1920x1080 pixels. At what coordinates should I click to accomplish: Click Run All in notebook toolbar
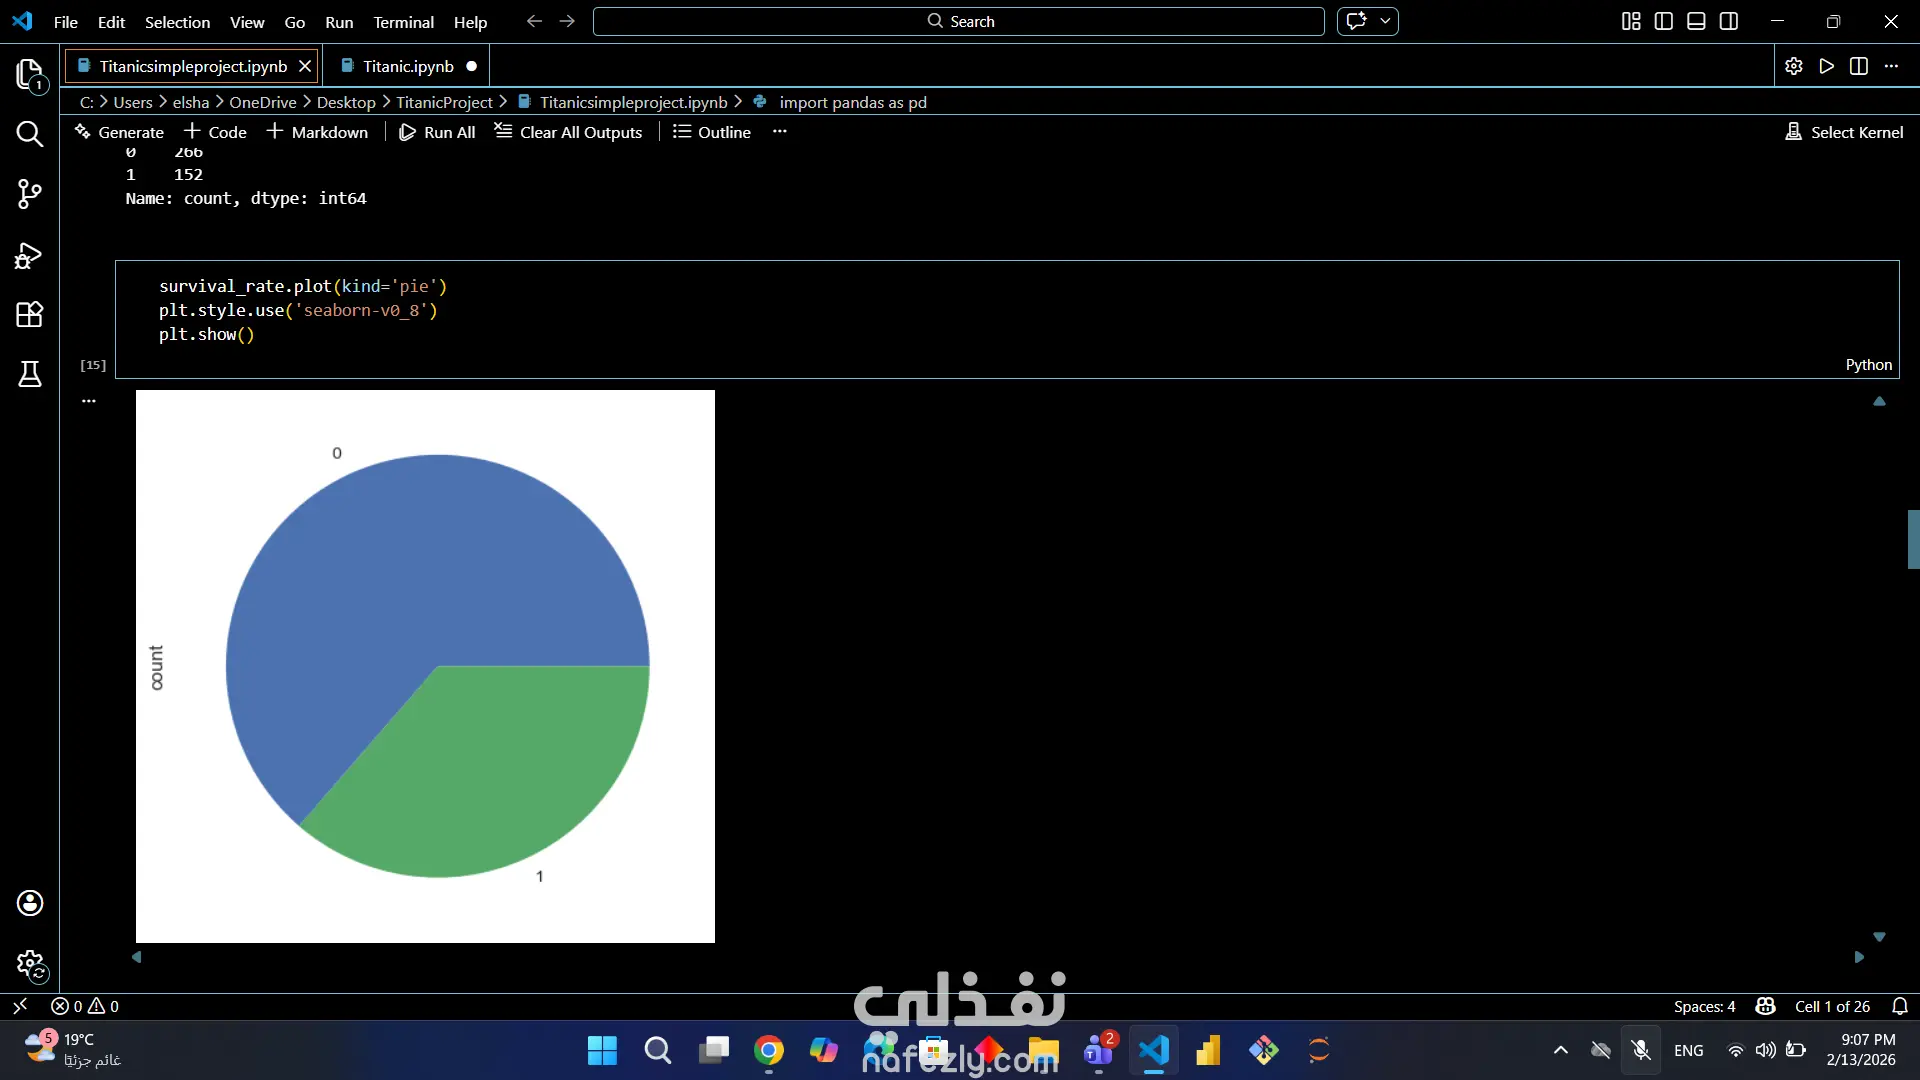point(437,132)
